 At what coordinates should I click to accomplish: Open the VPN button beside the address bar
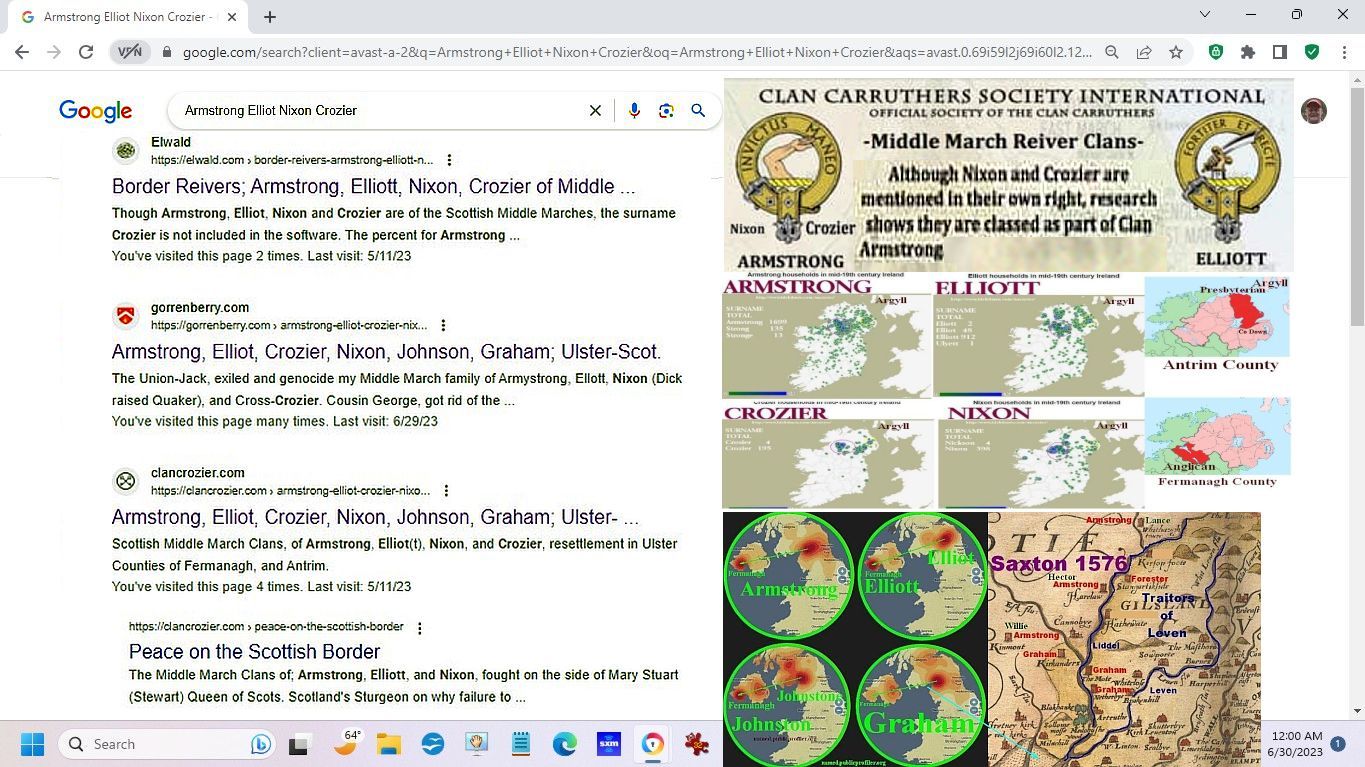click(130, 52)
